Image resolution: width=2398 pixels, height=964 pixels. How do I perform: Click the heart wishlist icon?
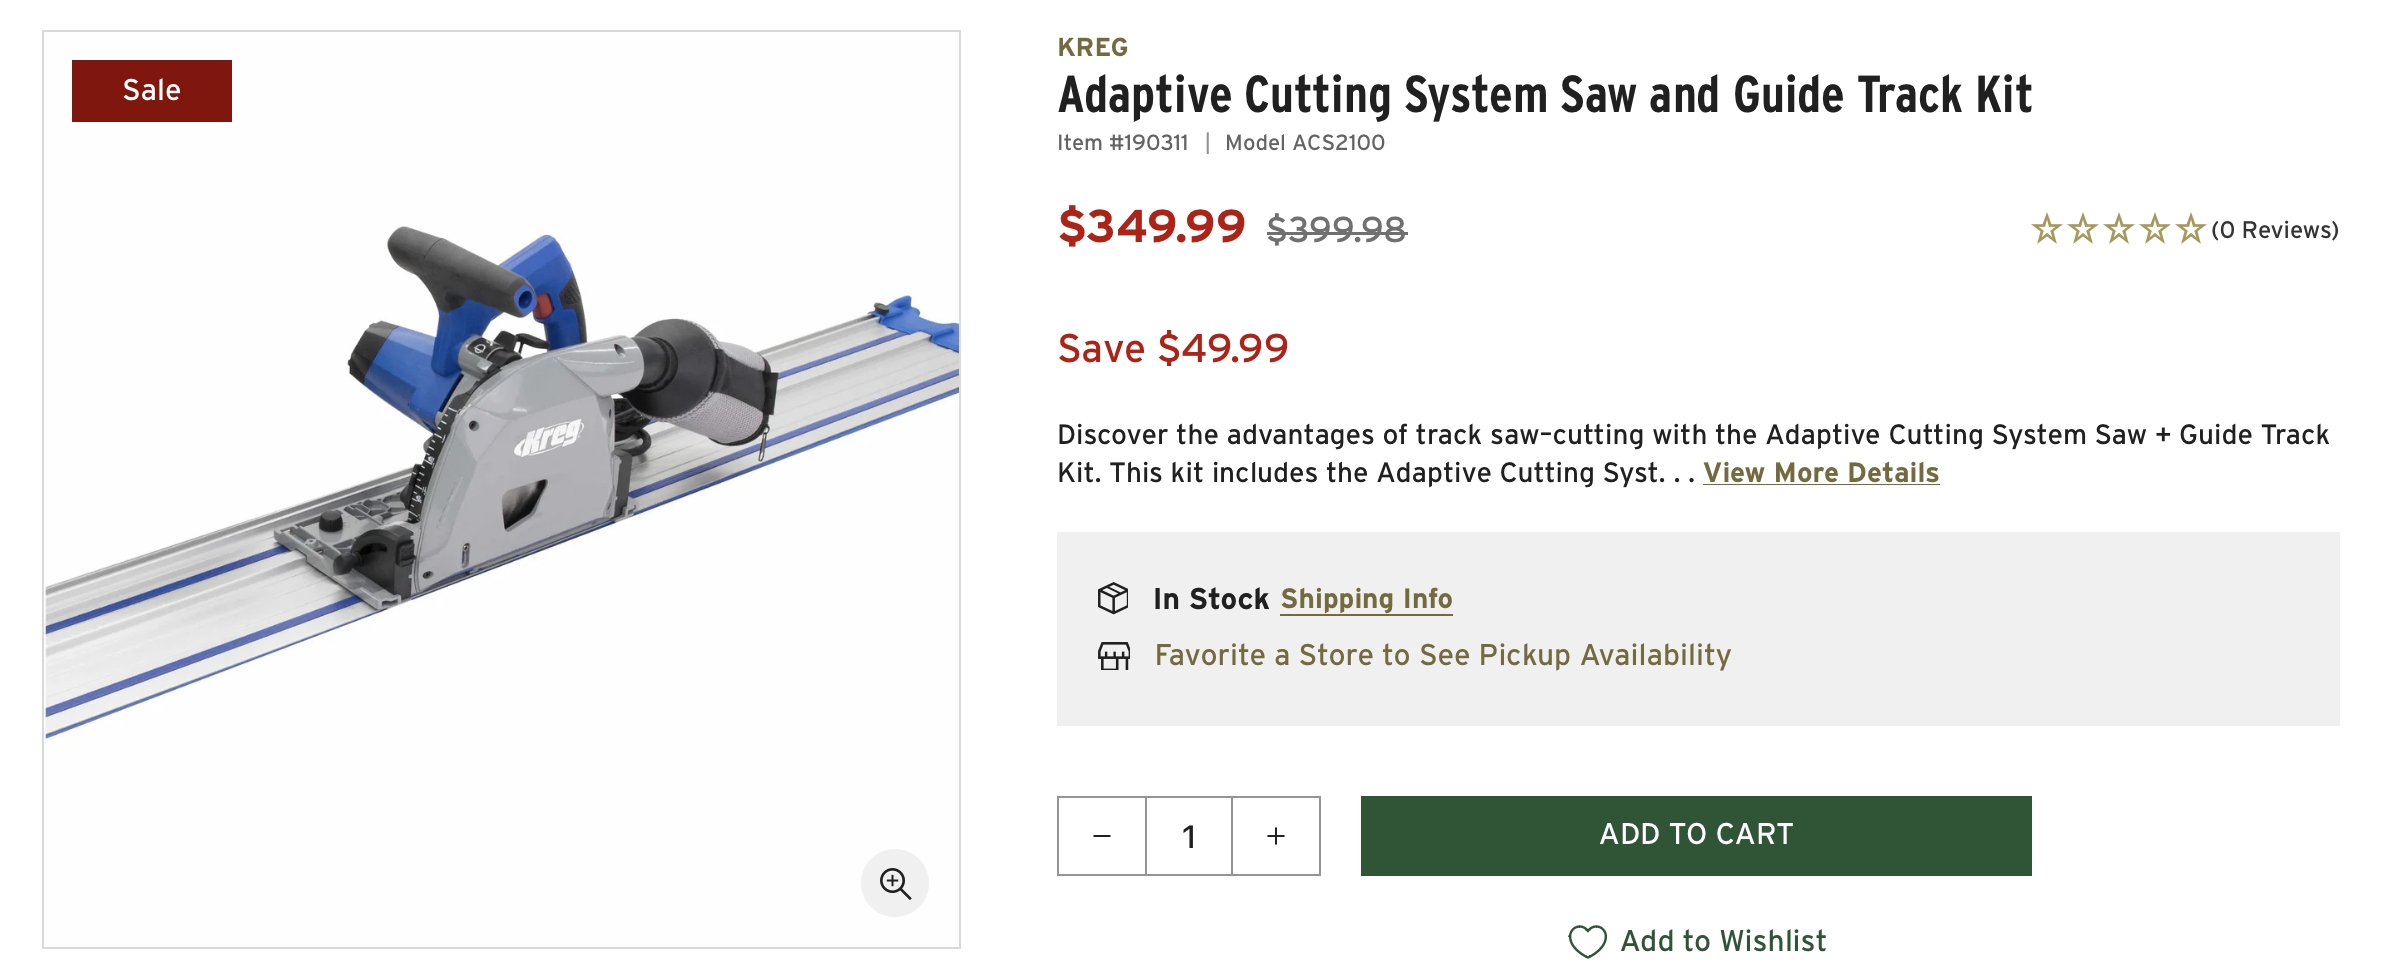[1587, 941]
